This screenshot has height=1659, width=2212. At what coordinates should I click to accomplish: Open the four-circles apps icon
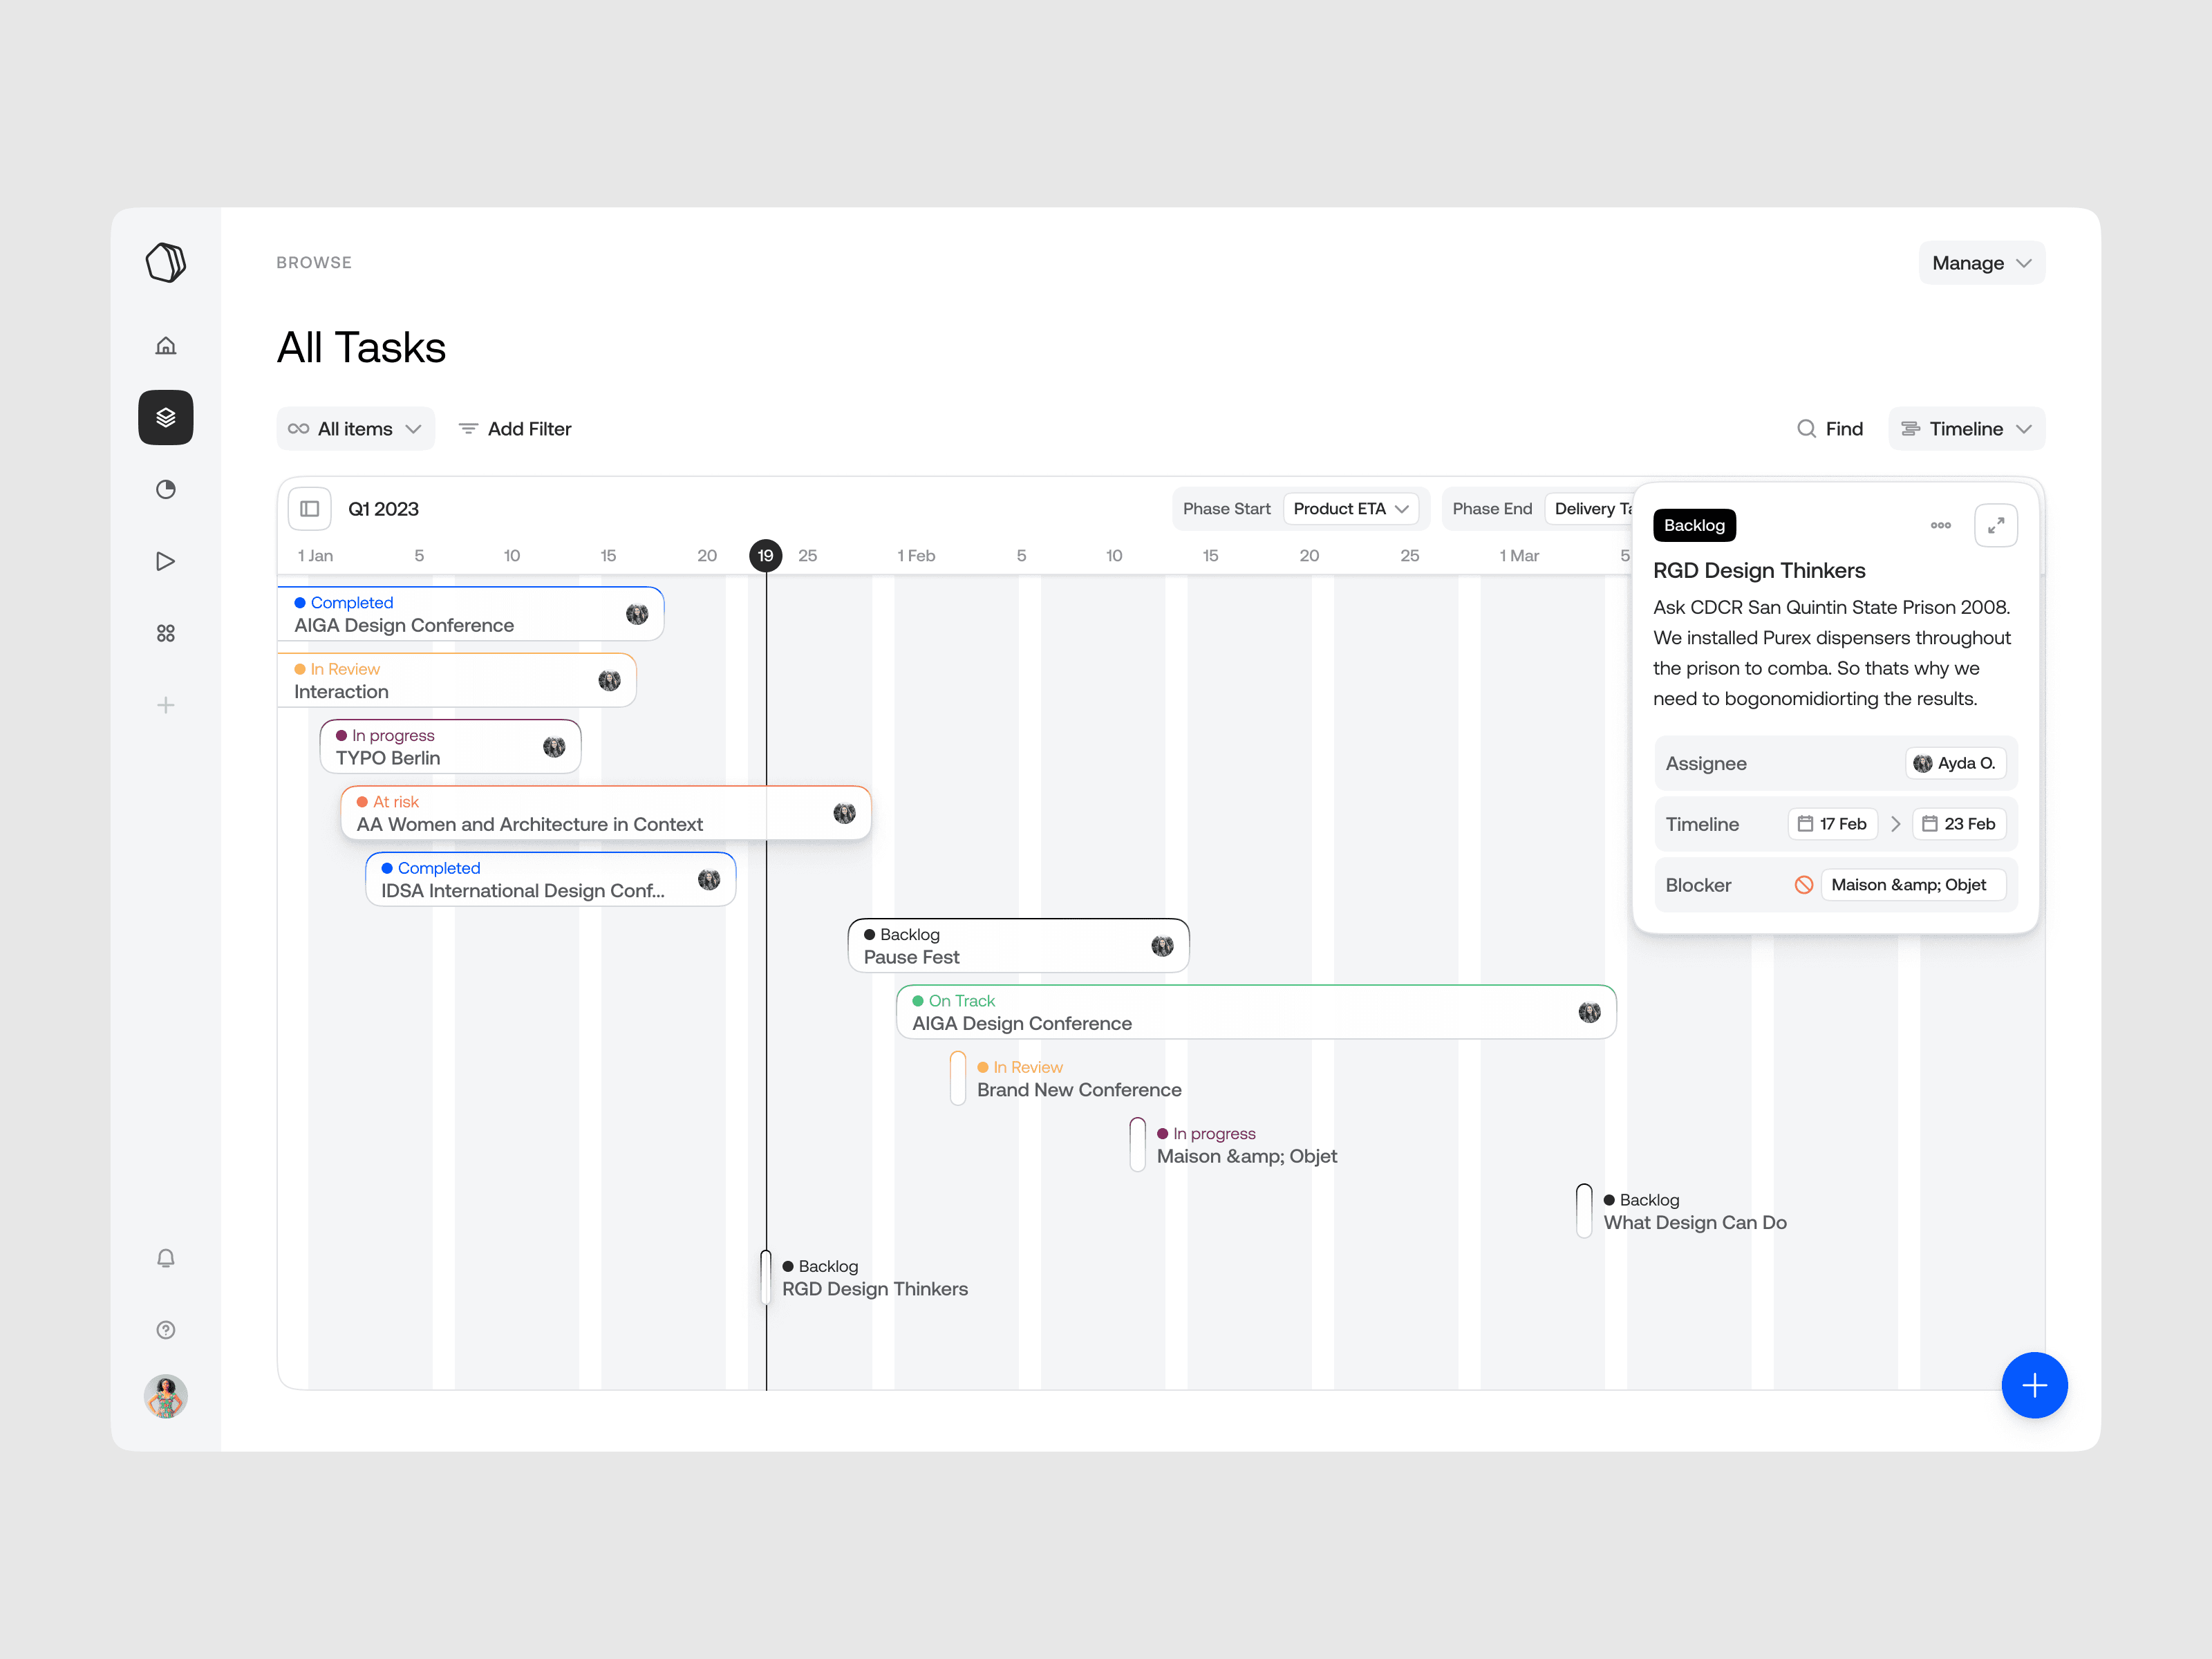166,633
